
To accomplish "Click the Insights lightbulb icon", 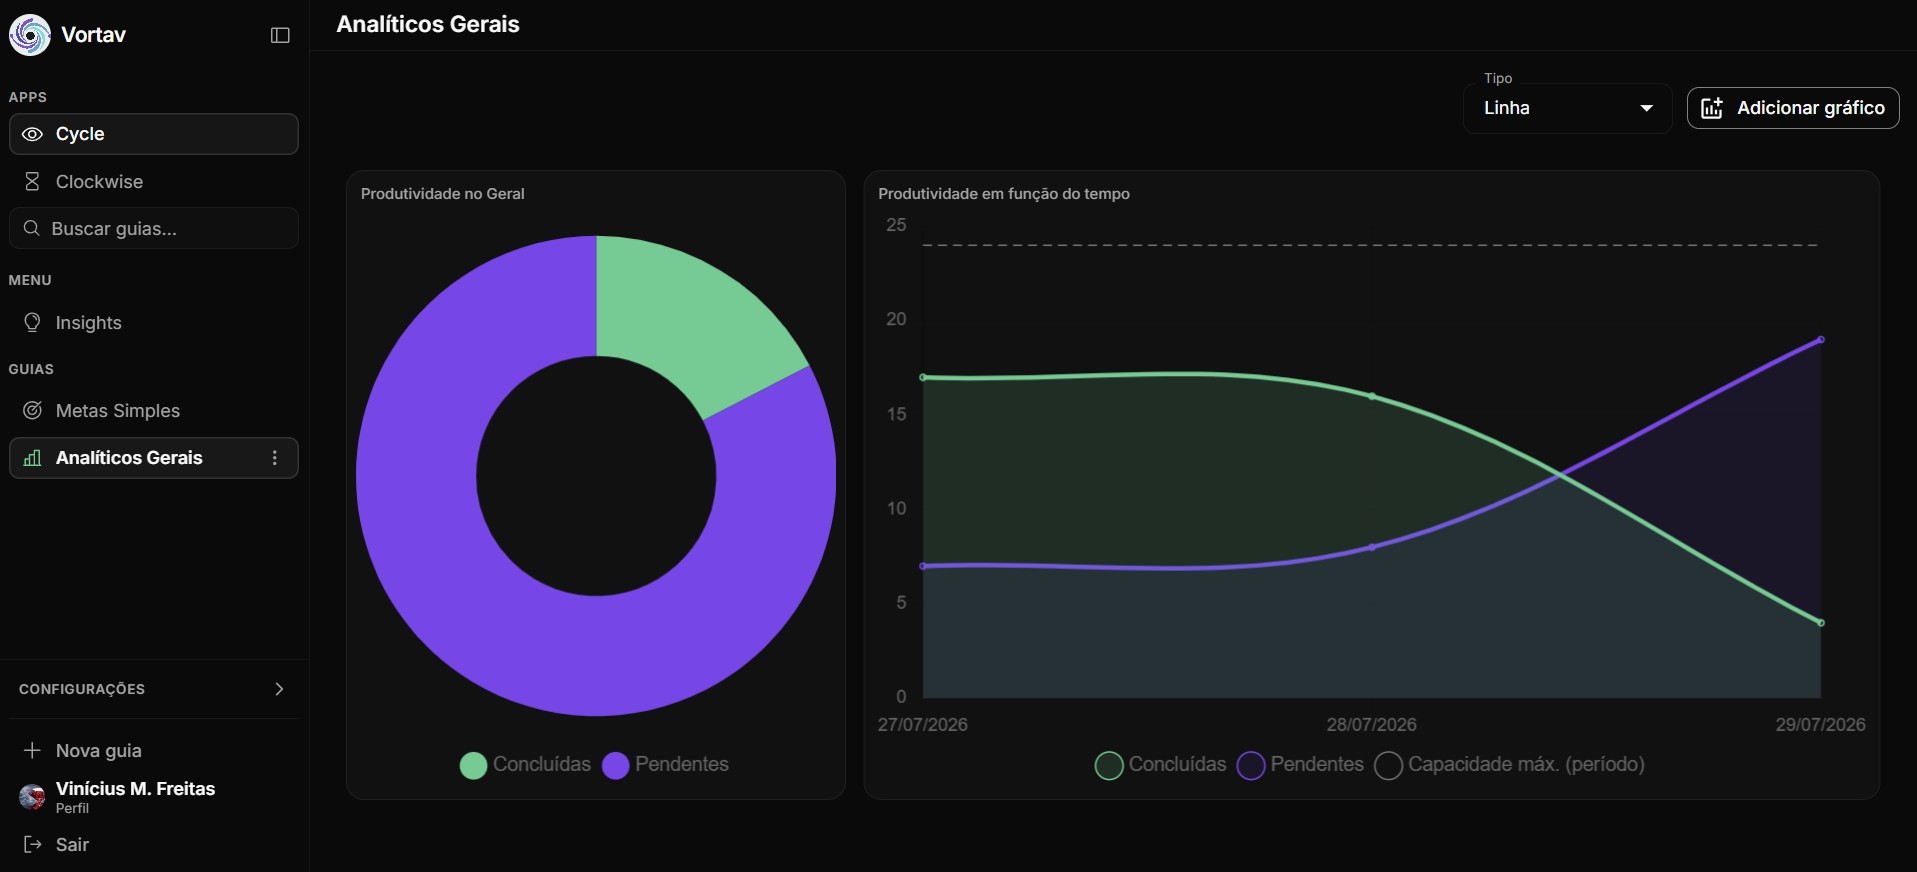I will [32, 322].
